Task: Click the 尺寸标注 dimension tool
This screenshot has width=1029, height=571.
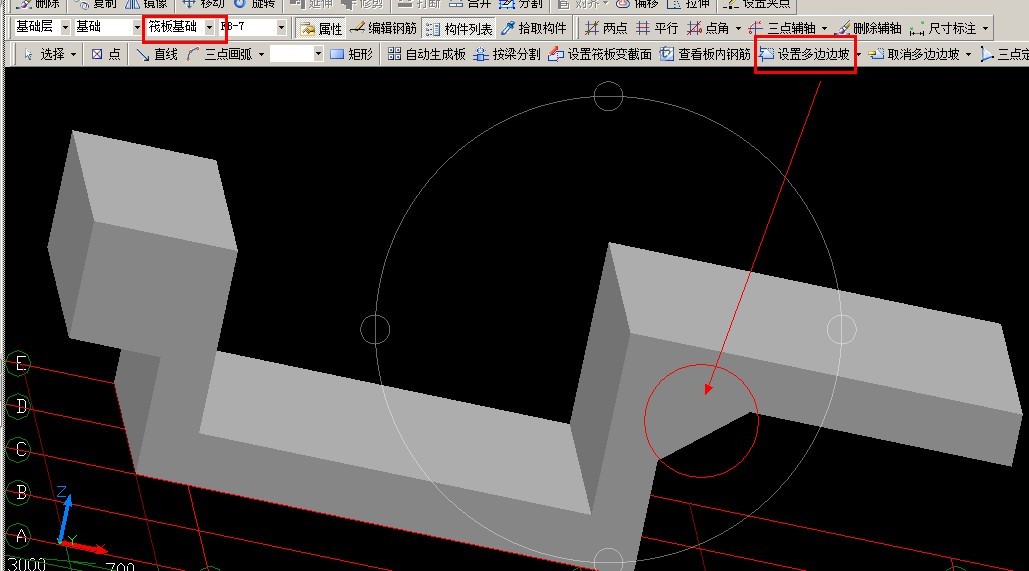Action: pyautogui.click(x=944, y=28)
